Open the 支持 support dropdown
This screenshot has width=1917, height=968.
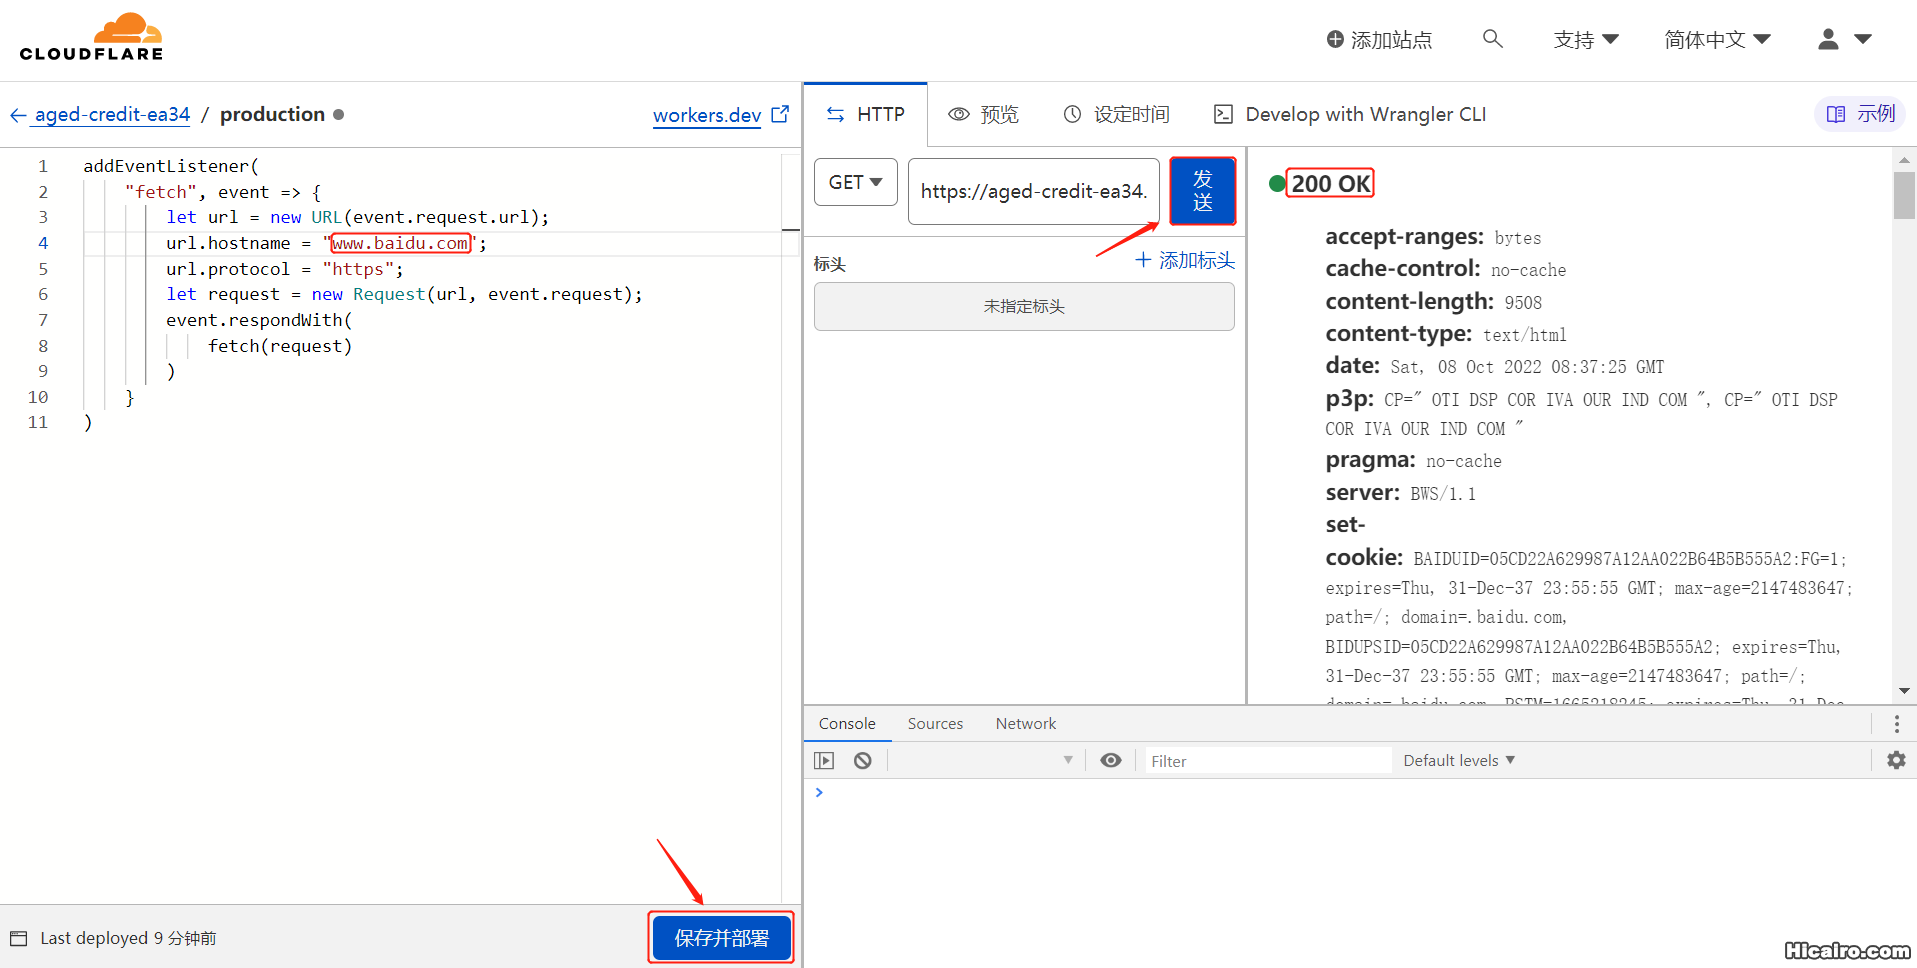point(1585,40)
